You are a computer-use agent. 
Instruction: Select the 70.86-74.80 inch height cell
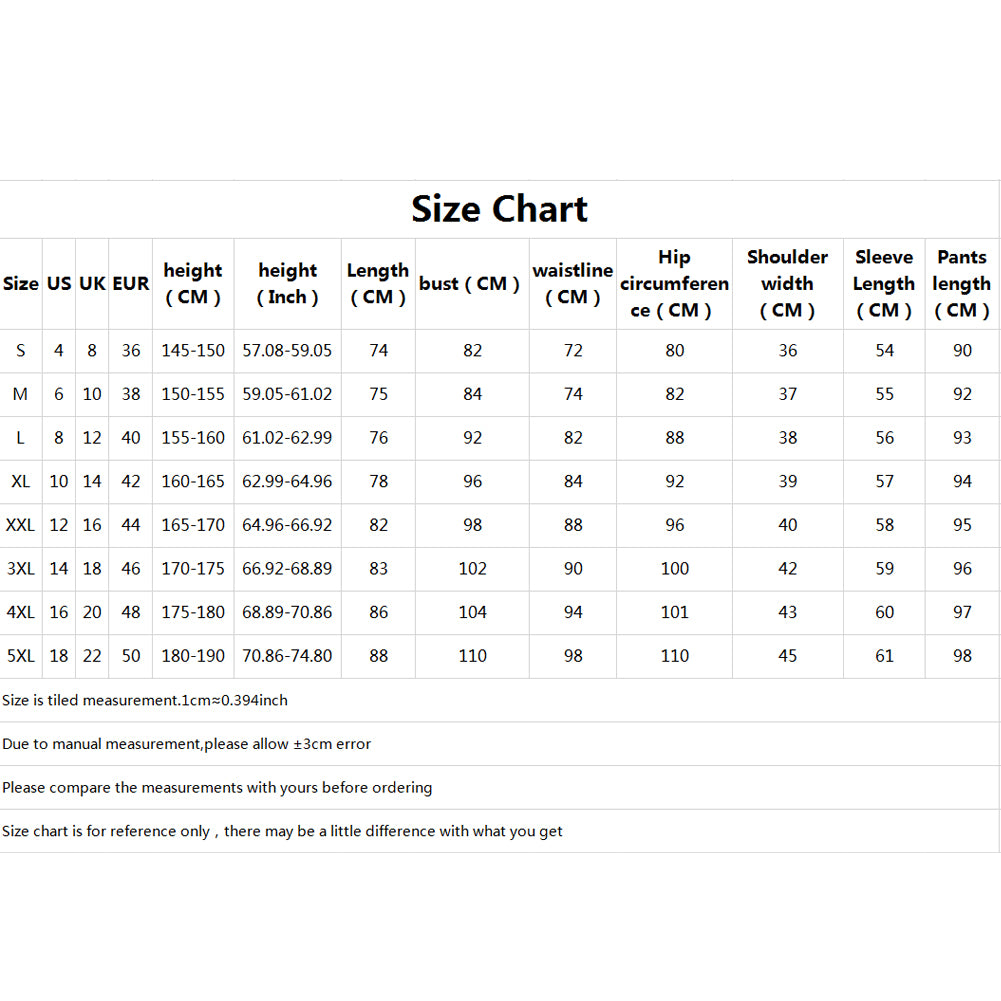click(x=287, y=656)
